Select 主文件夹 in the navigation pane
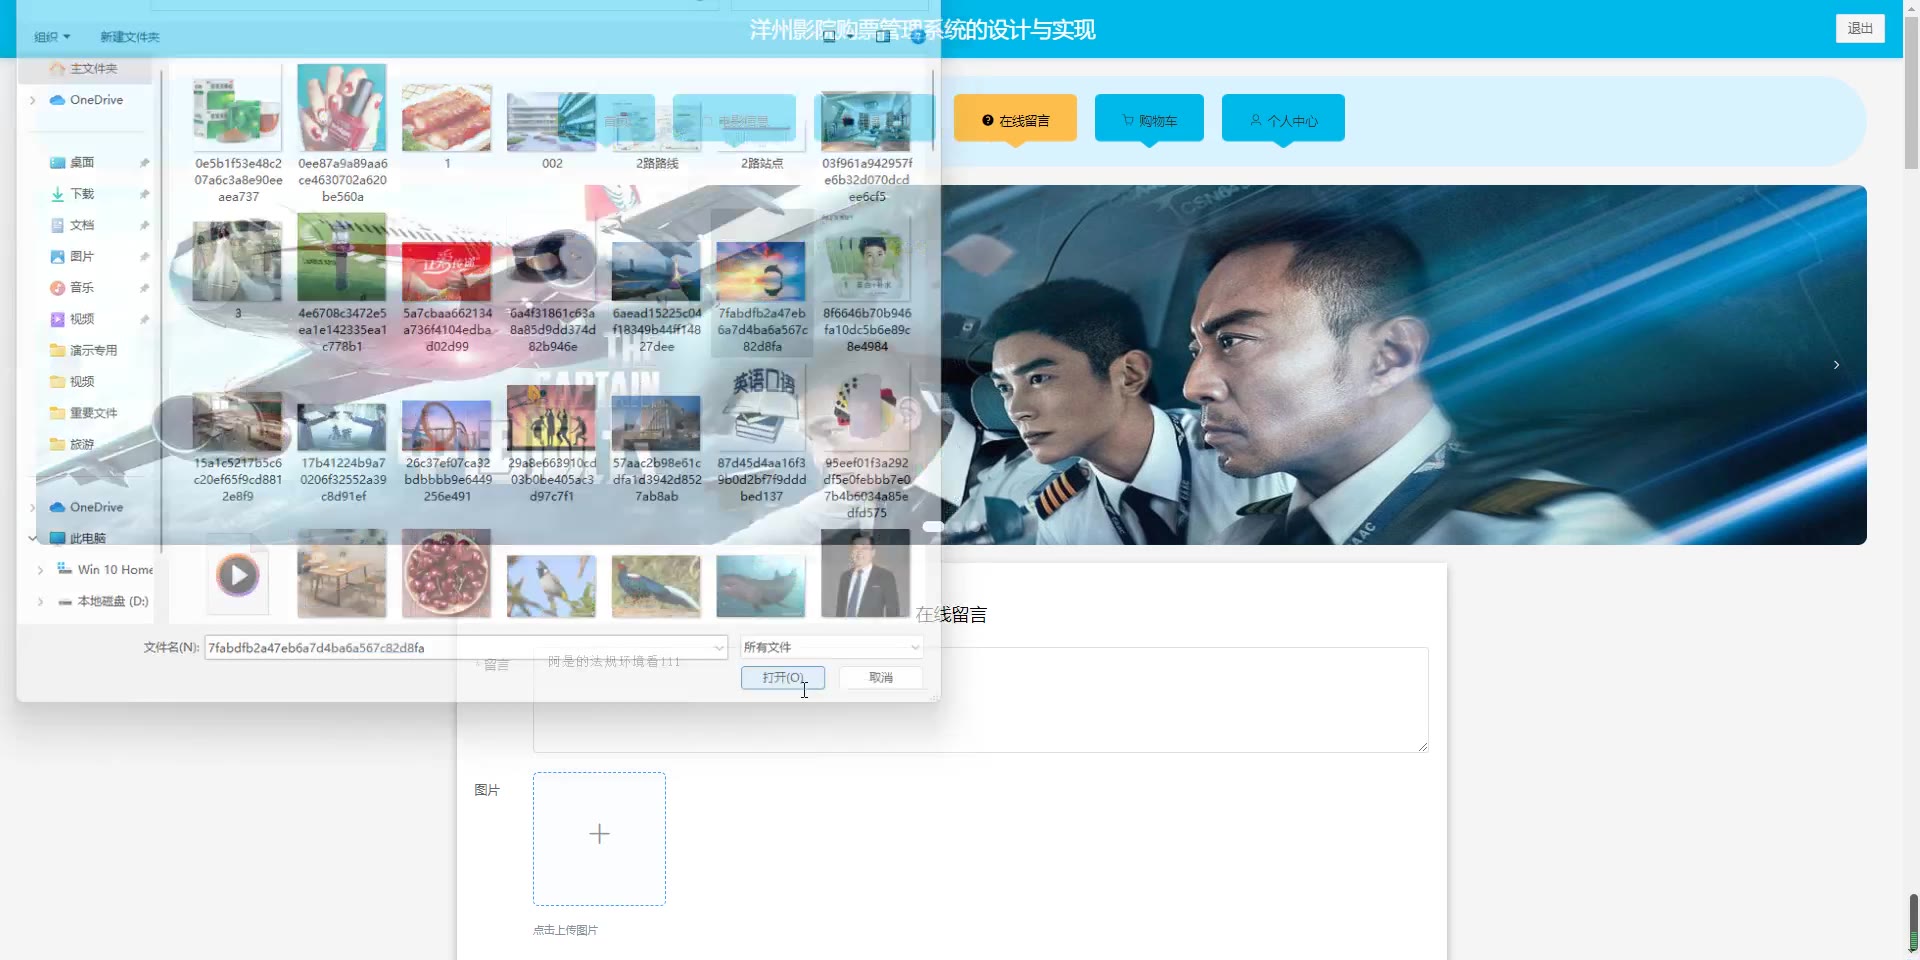The width and height of the screenshot is (1920, 960). point(93,68)
